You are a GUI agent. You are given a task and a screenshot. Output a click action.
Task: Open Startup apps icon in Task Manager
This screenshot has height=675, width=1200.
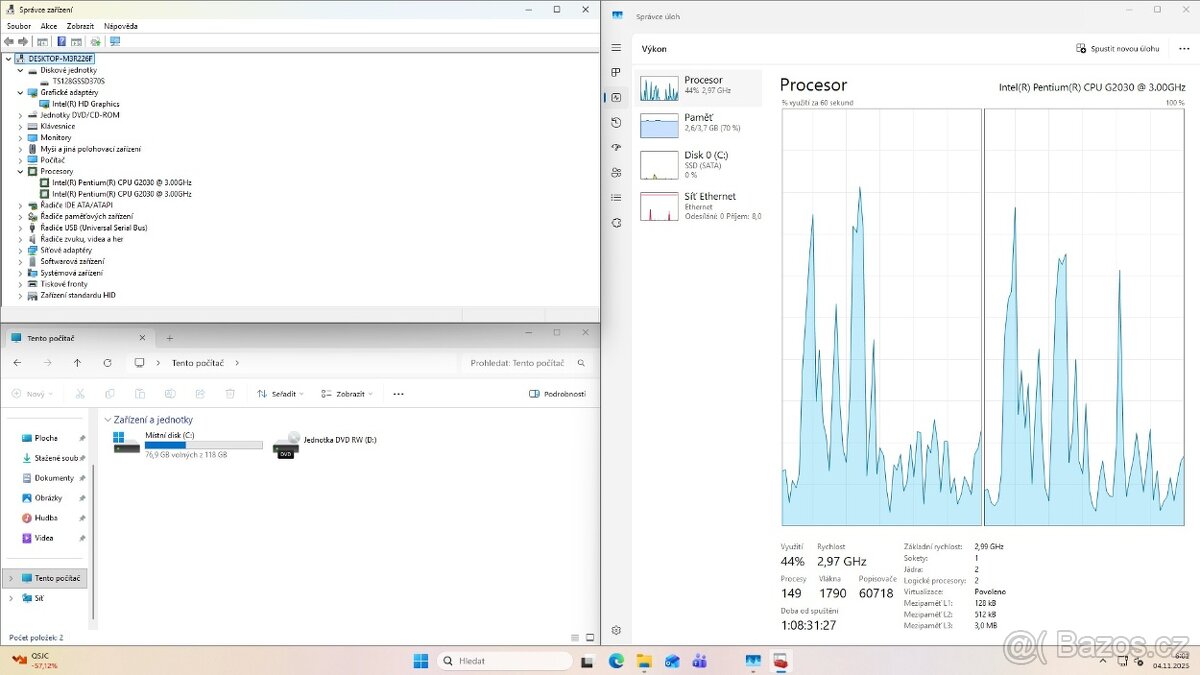(x=616, y=147)
